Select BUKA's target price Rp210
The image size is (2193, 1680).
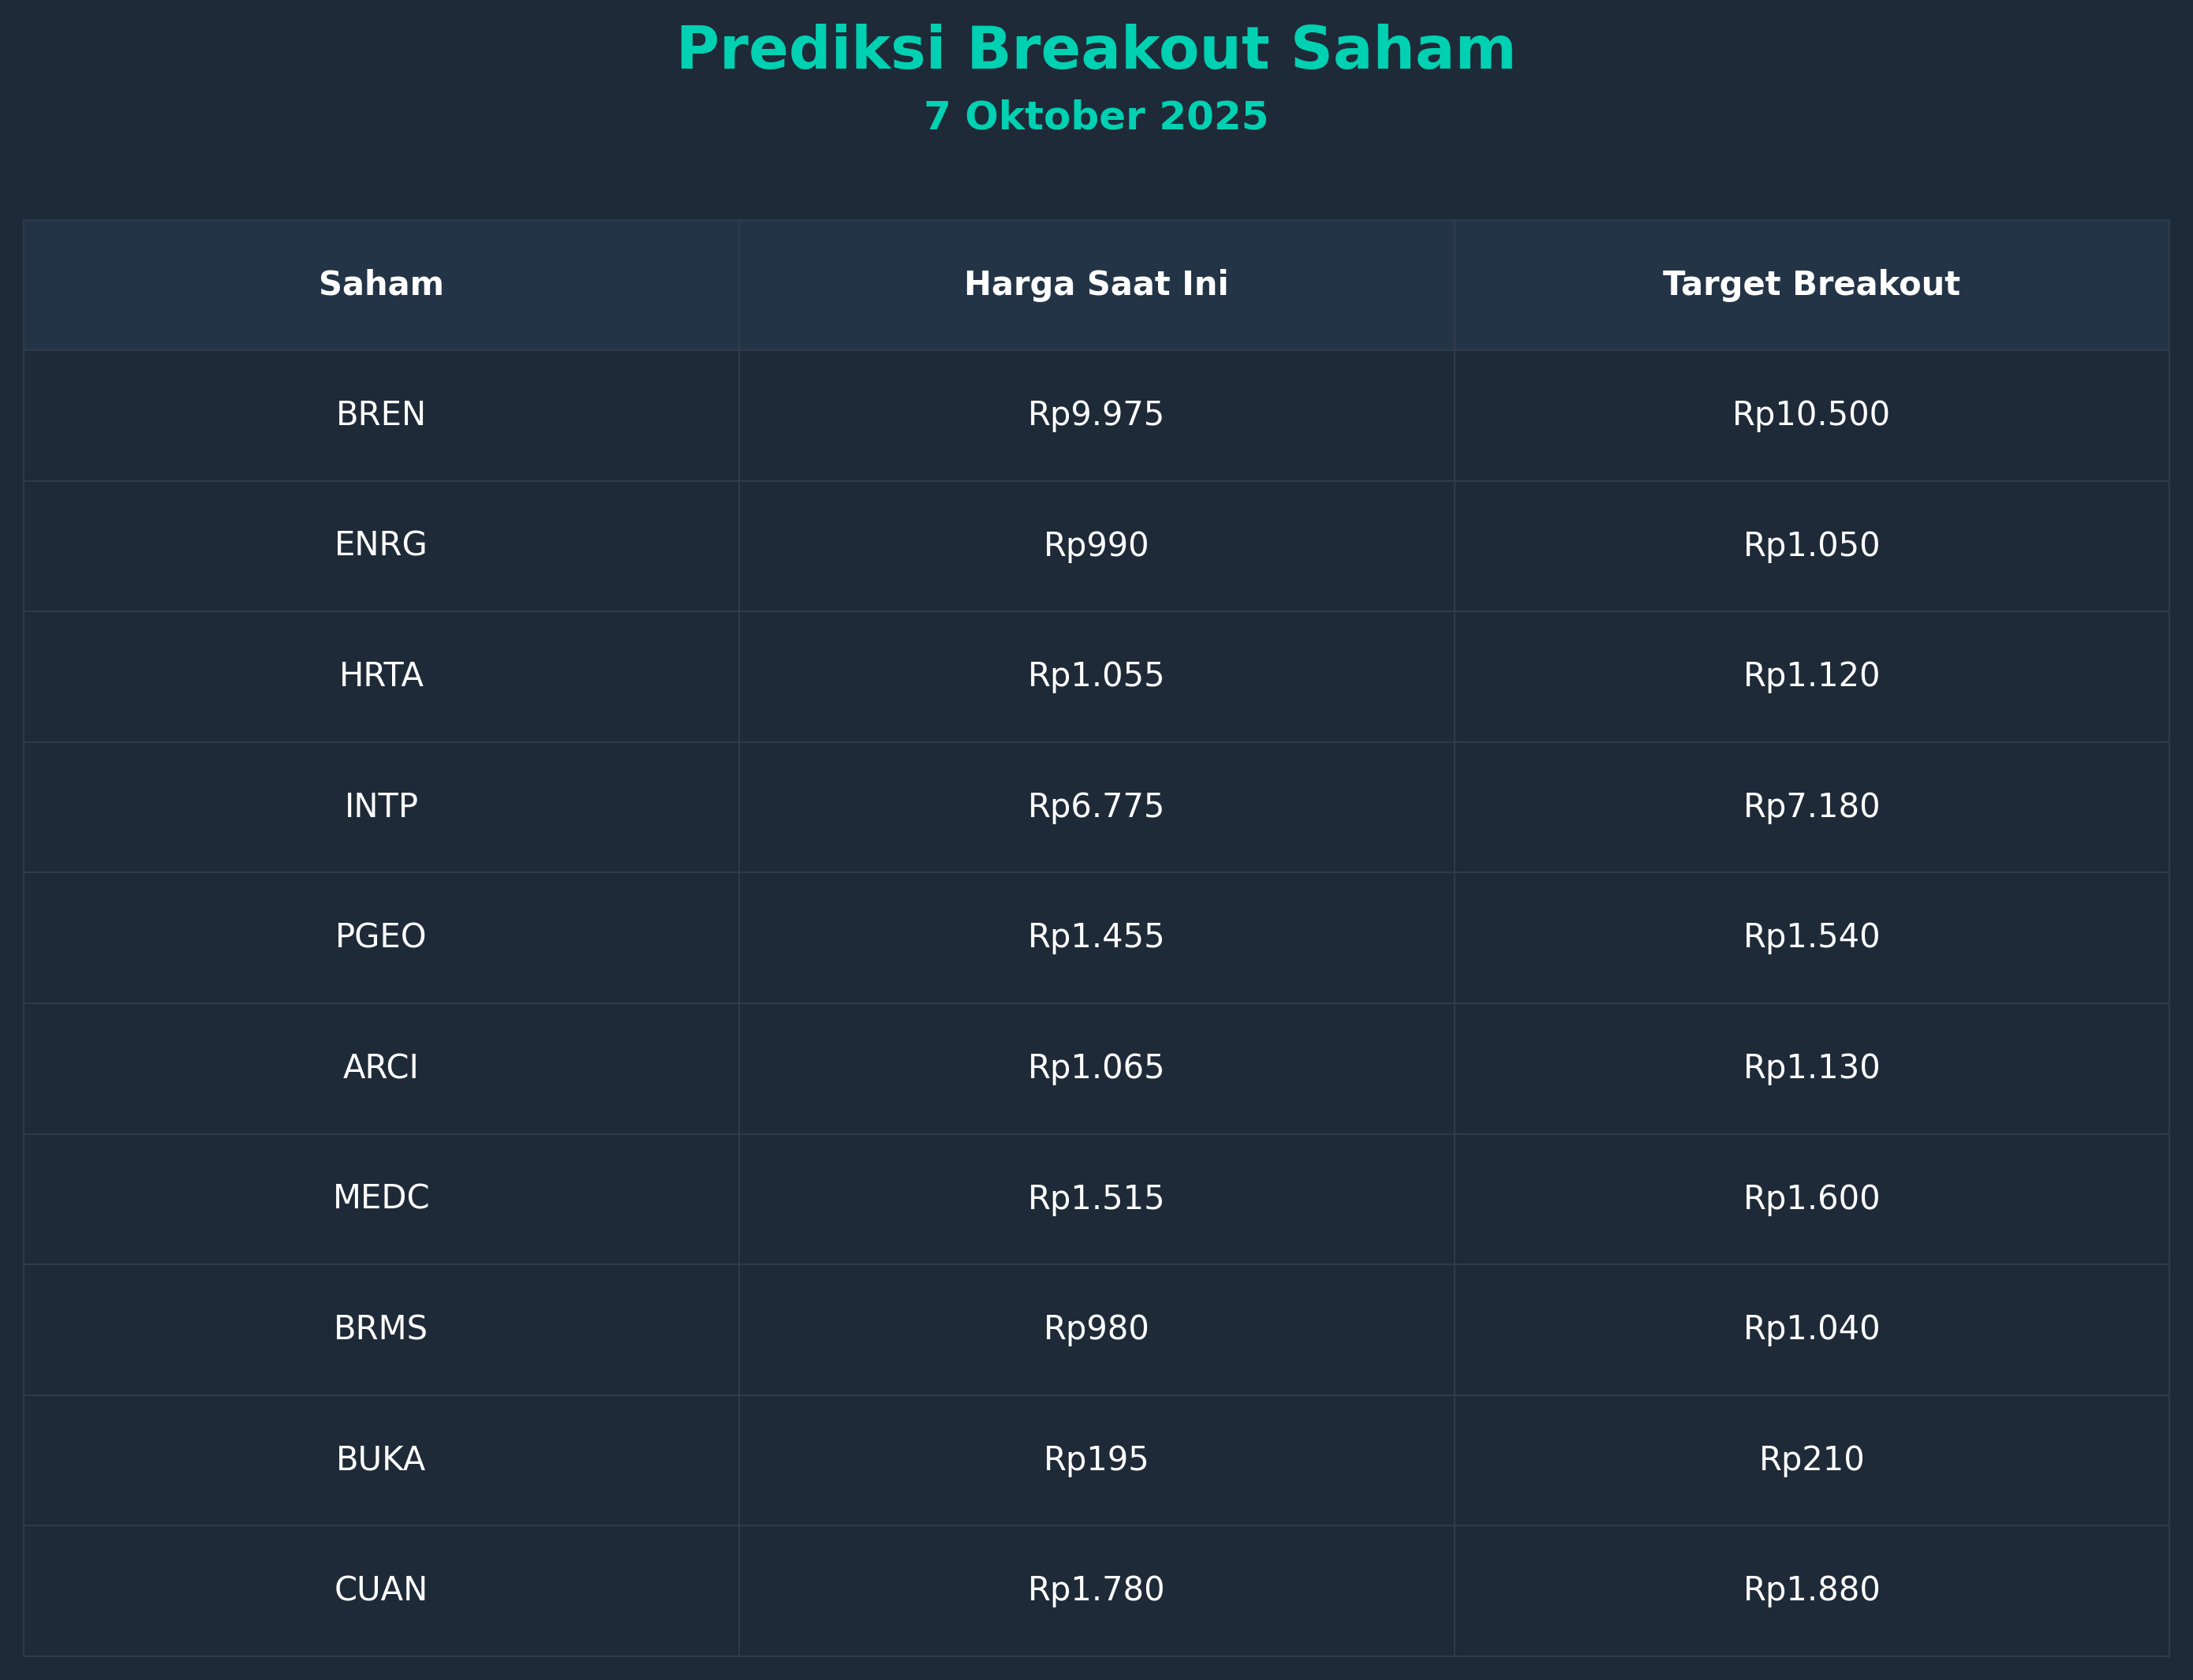pyautogui.click(x=1811, y=1460)
